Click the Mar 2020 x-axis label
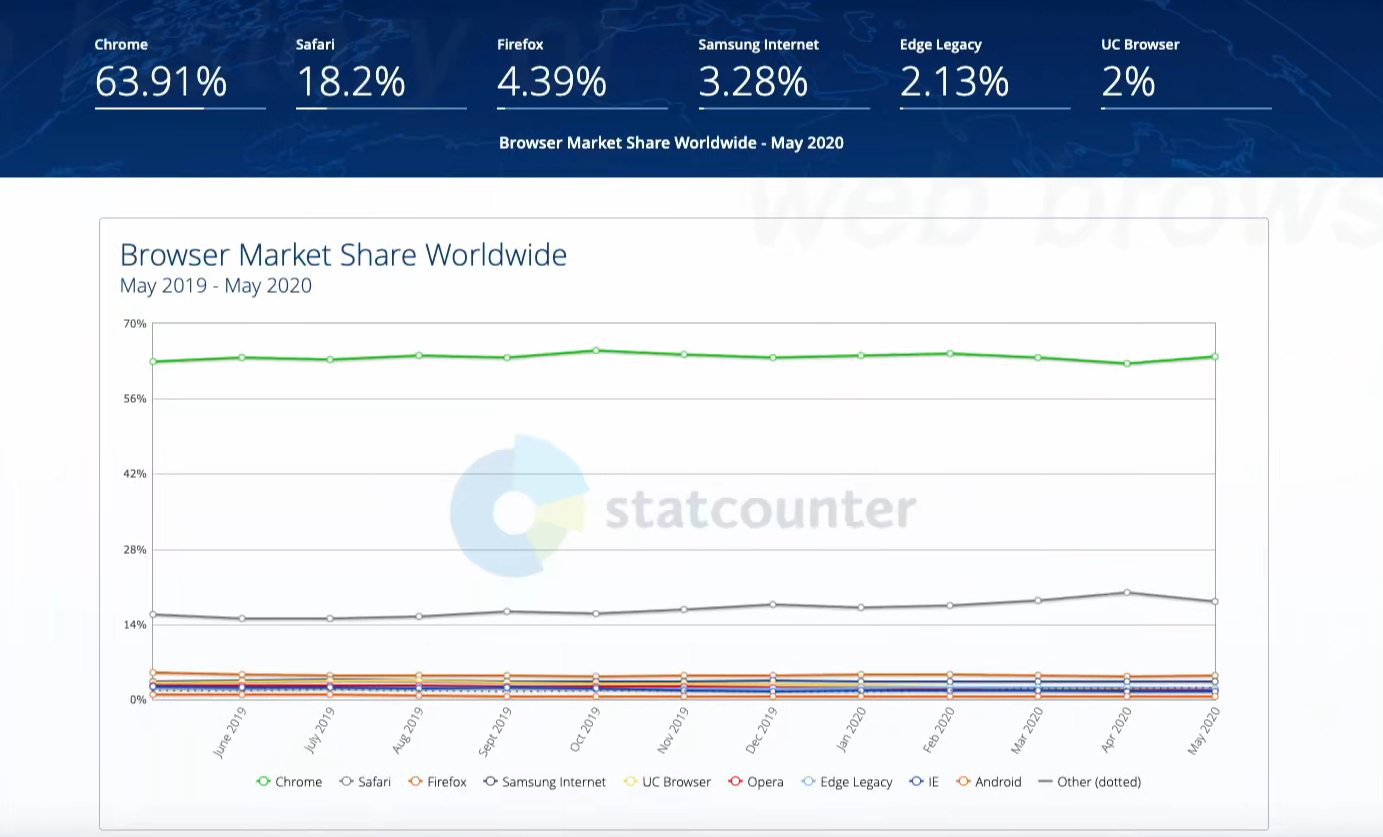Screen dimensions: 1383x837 point(1028,731)
